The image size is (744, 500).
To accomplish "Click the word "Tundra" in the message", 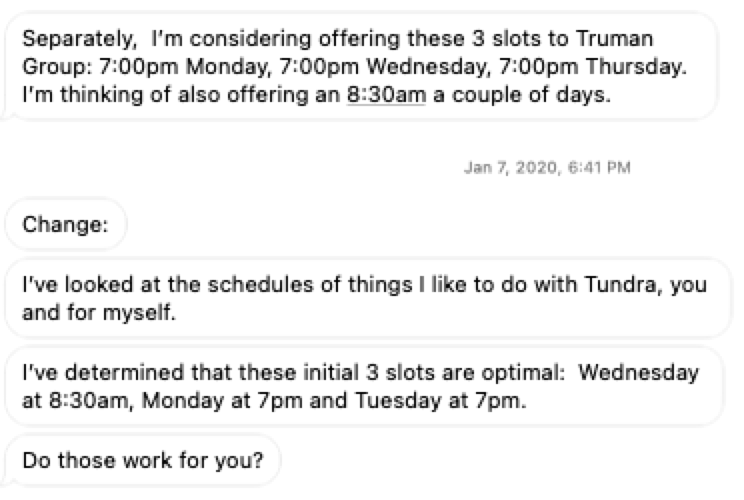I will pyautogui.click(x=599, y=285).
